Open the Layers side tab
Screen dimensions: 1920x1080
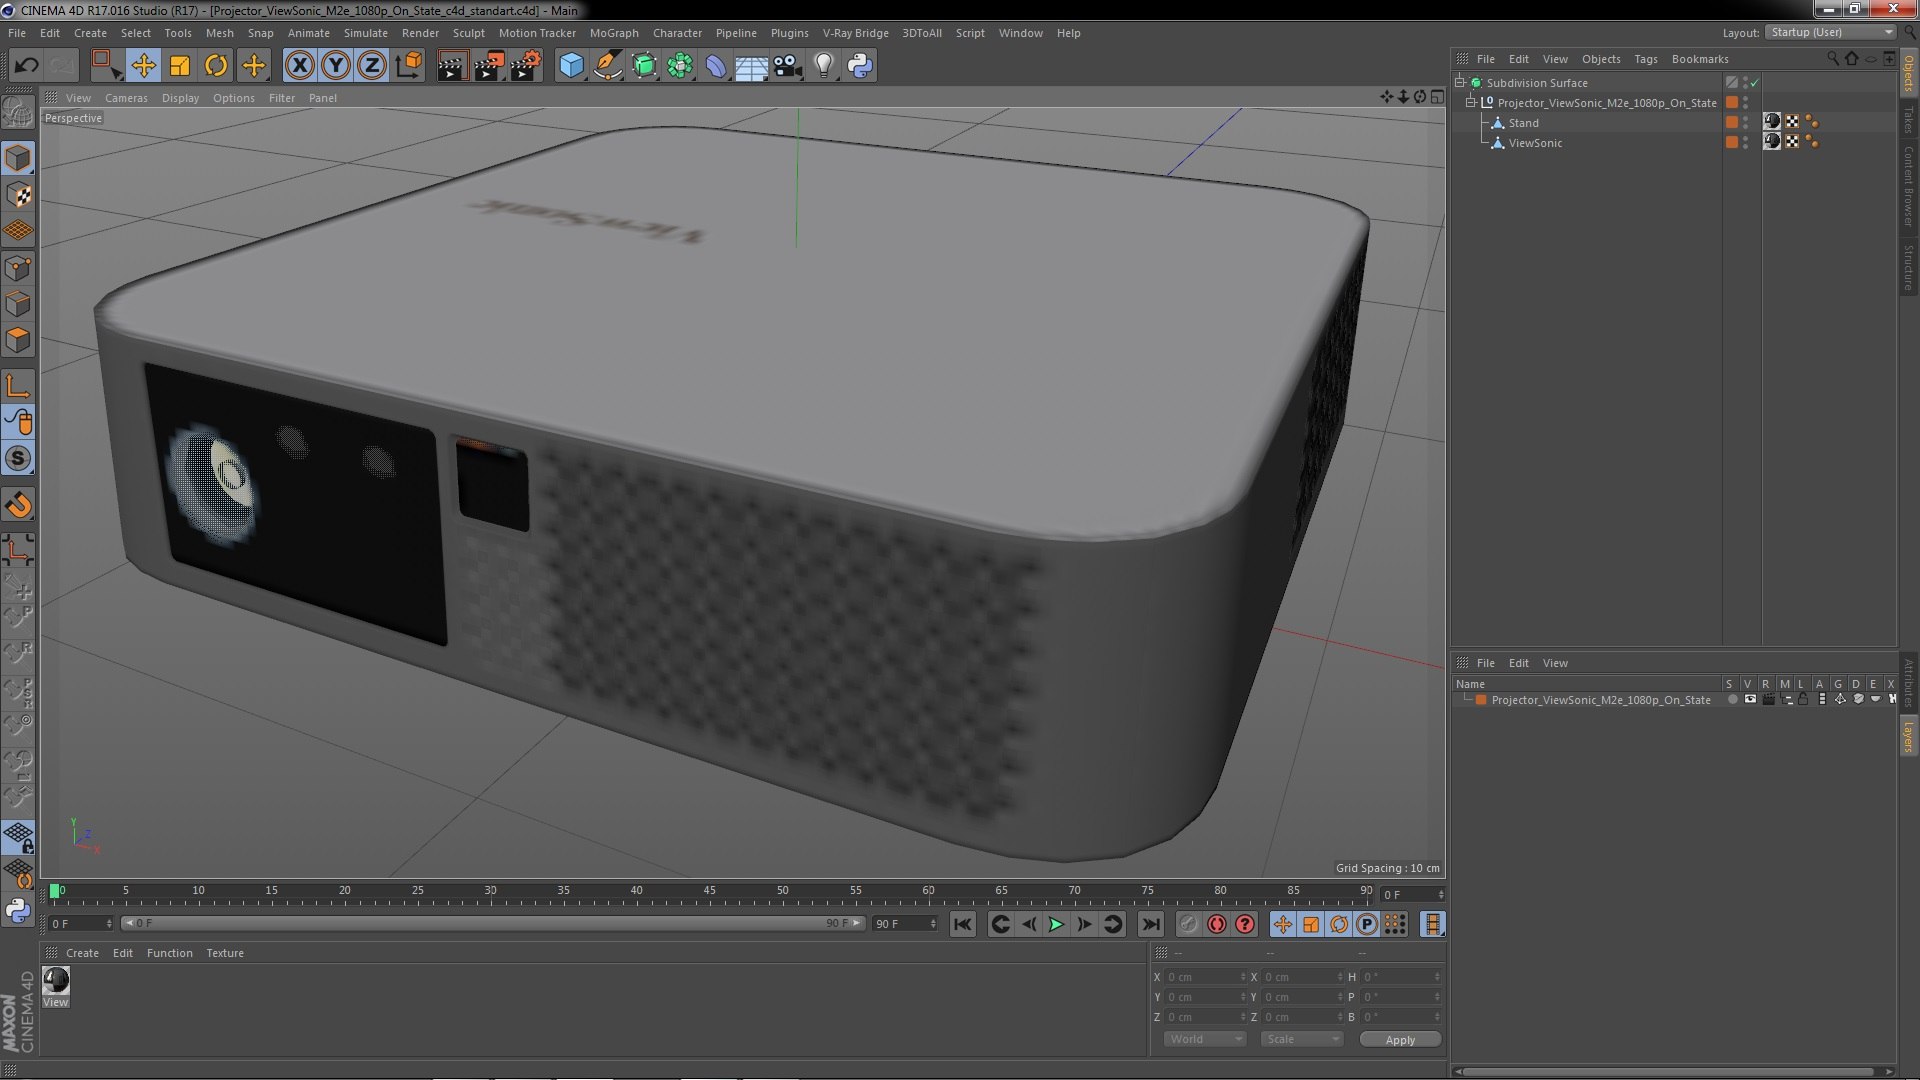(1909, 736)
